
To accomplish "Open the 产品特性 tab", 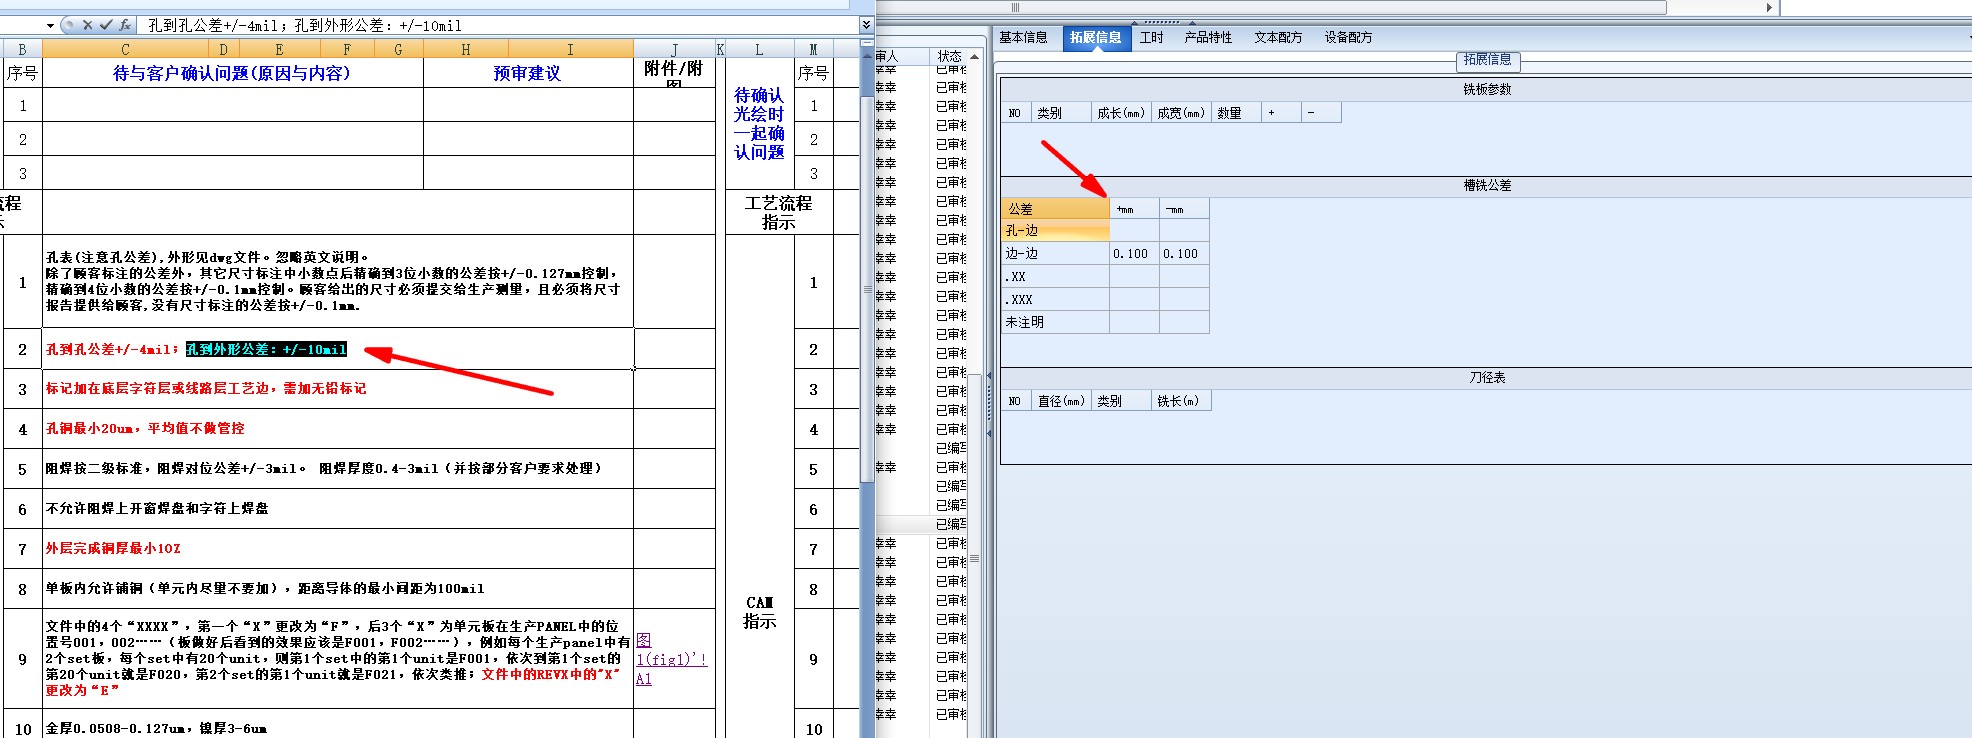I will (1208, 37).
